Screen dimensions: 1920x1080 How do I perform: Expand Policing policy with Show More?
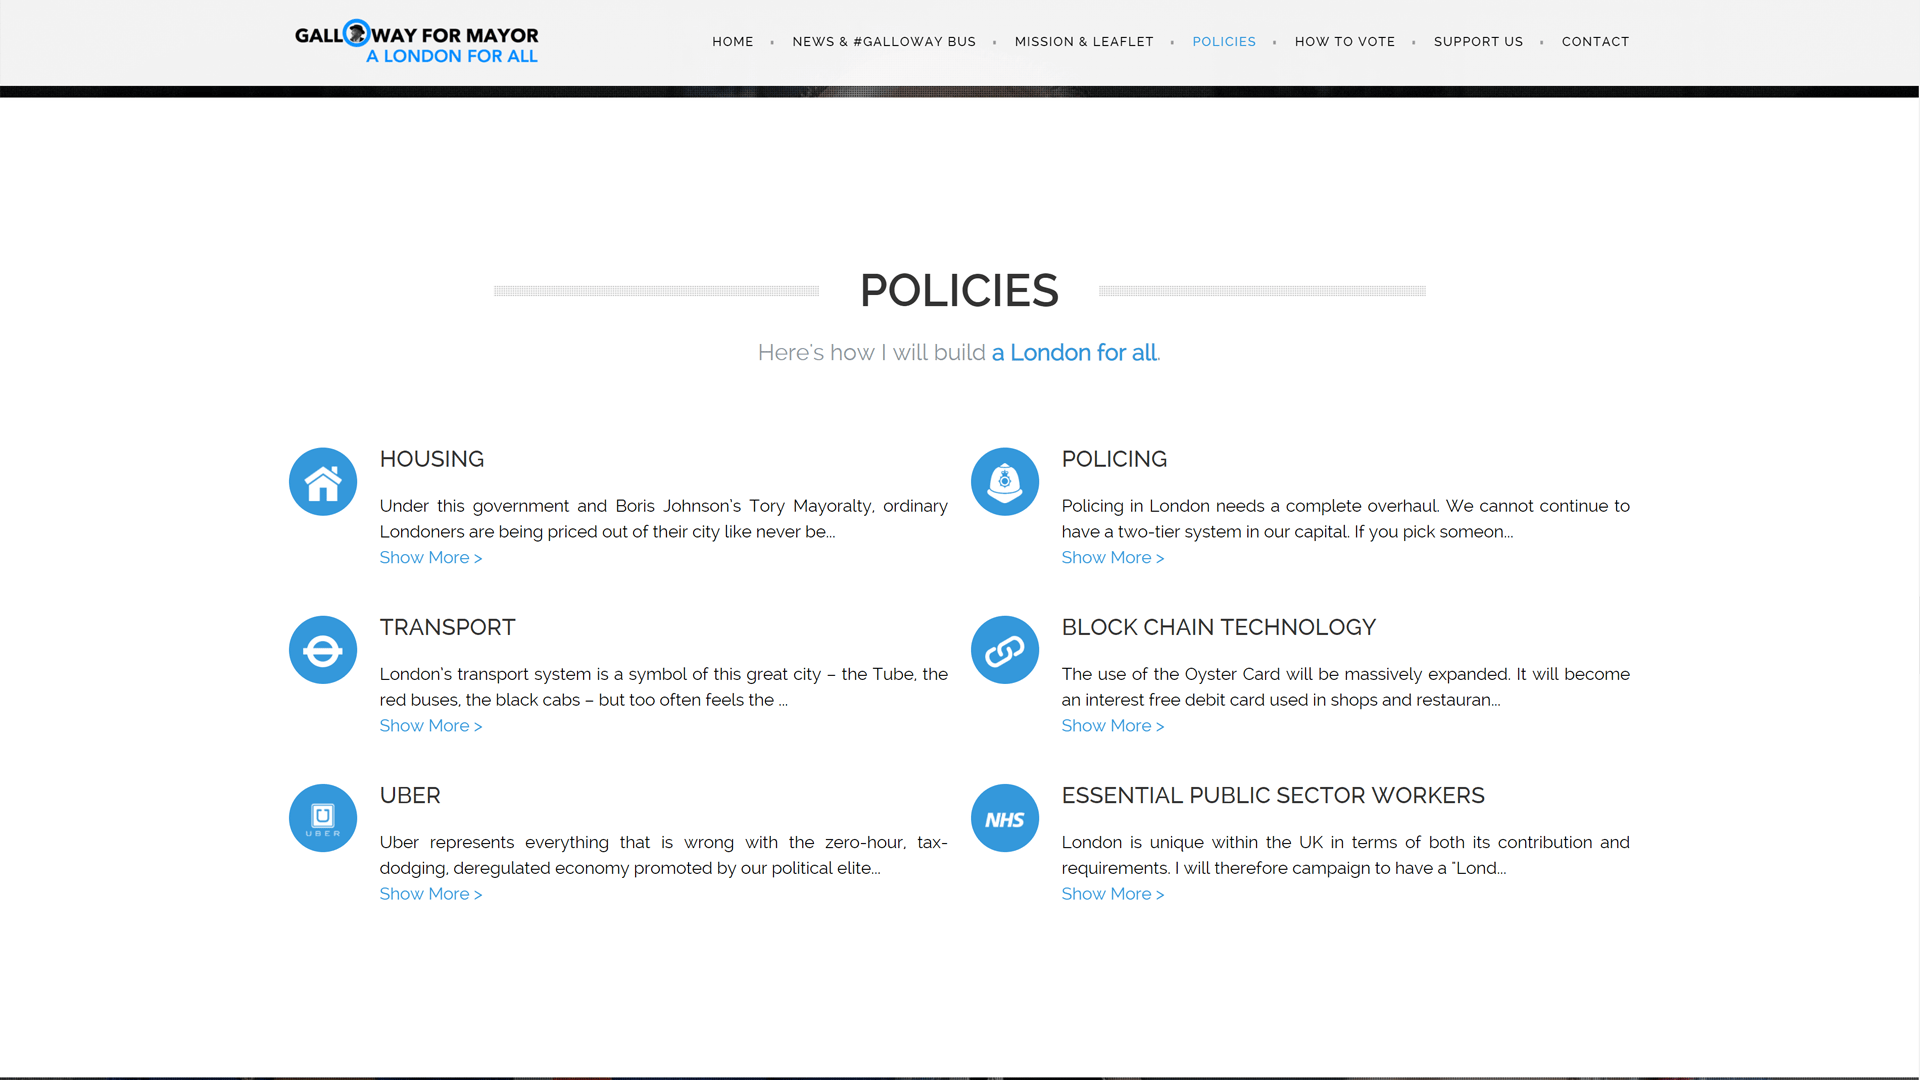1112,558
